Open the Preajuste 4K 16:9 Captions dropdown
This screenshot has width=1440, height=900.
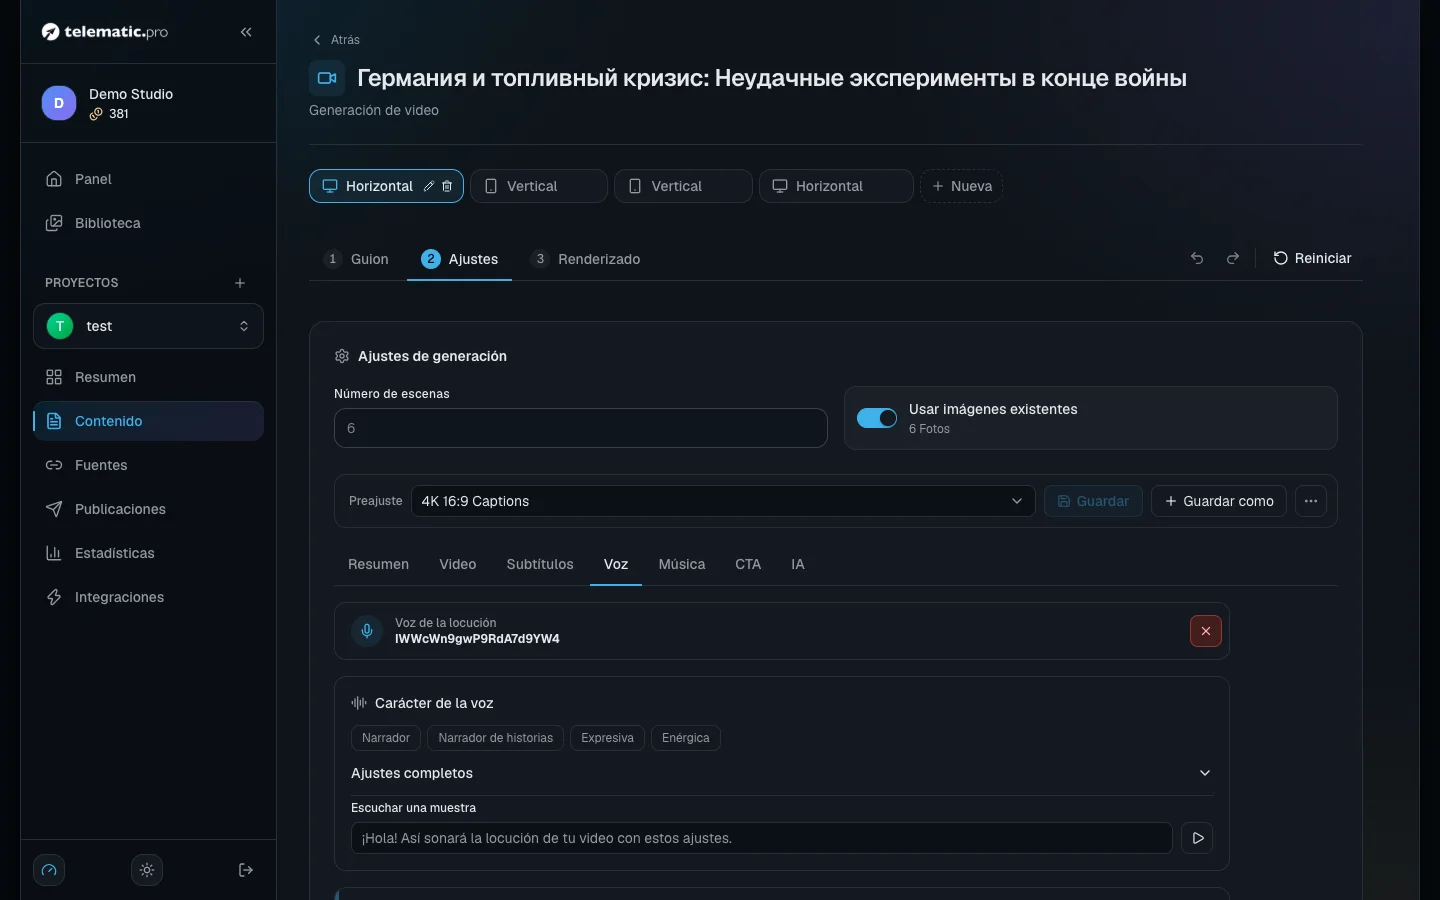723,501
